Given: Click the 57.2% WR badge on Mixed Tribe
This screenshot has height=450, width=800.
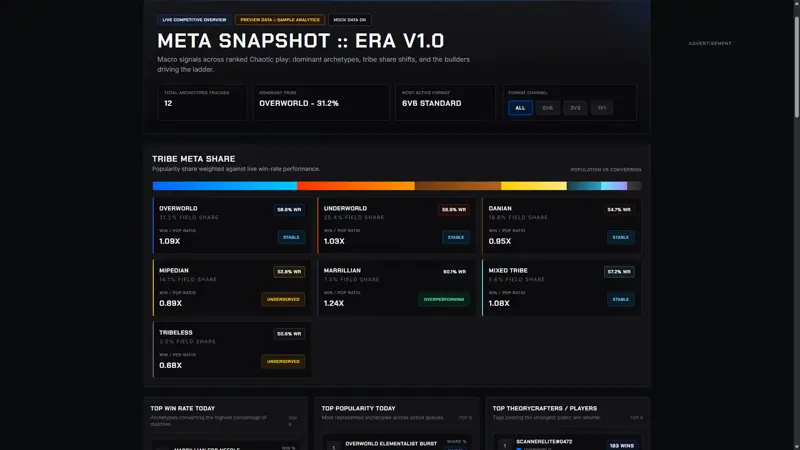Looking at the screenshot, I should [619, 272].
